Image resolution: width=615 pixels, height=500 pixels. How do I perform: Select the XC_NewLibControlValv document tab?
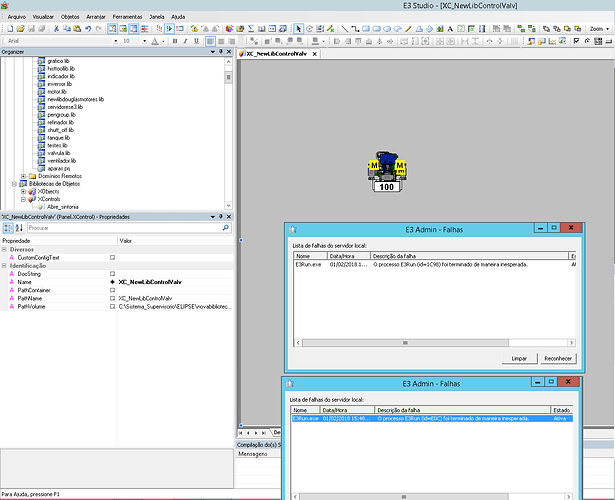(277, 54)
